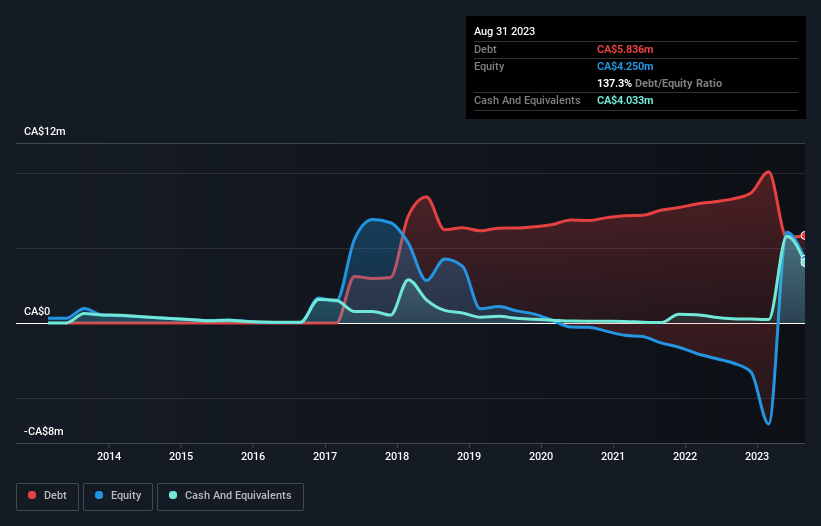821x526 pixels.
Task: Click the Aug 31 2023 tooltip date
Action: click(x=504, y=31)
